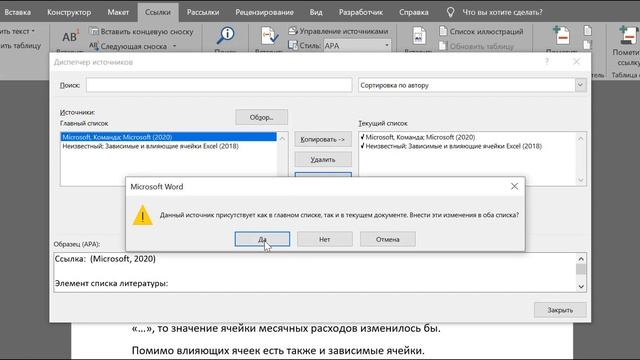
Task: Select Microsoft (2020) in Главный список
Action: click(169, 137)
